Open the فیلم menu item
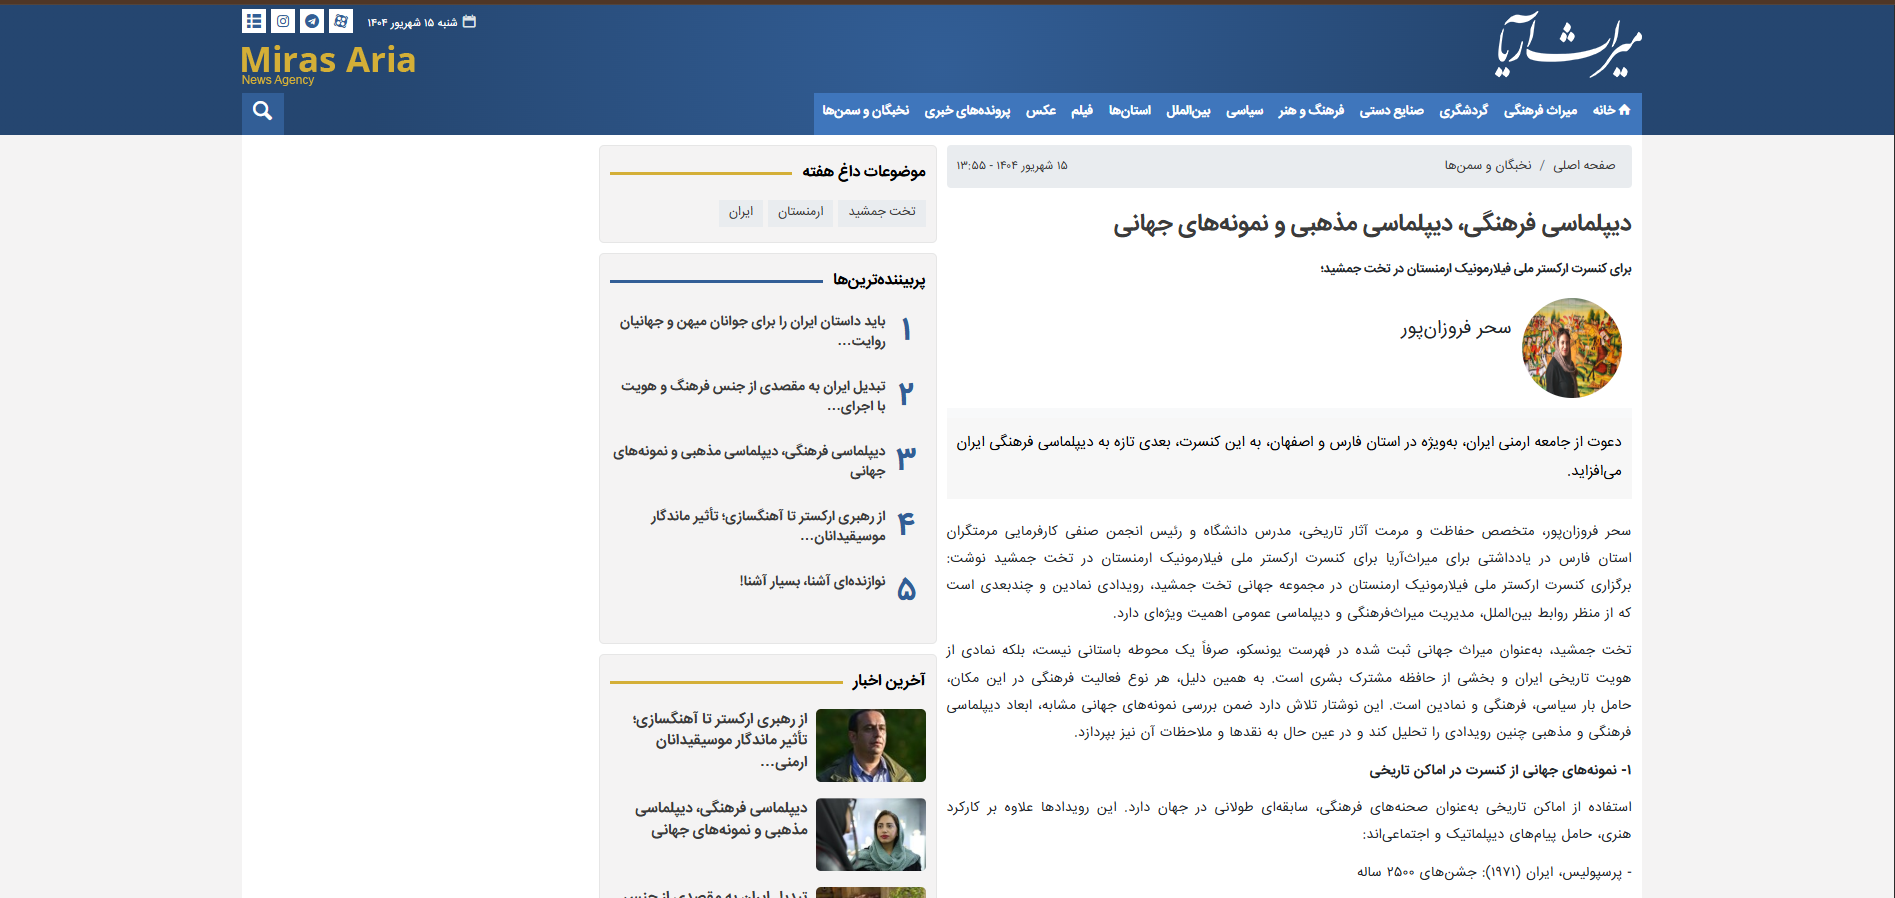The width and height of the screenshot is (1895, 898). tap(1082, 111)
